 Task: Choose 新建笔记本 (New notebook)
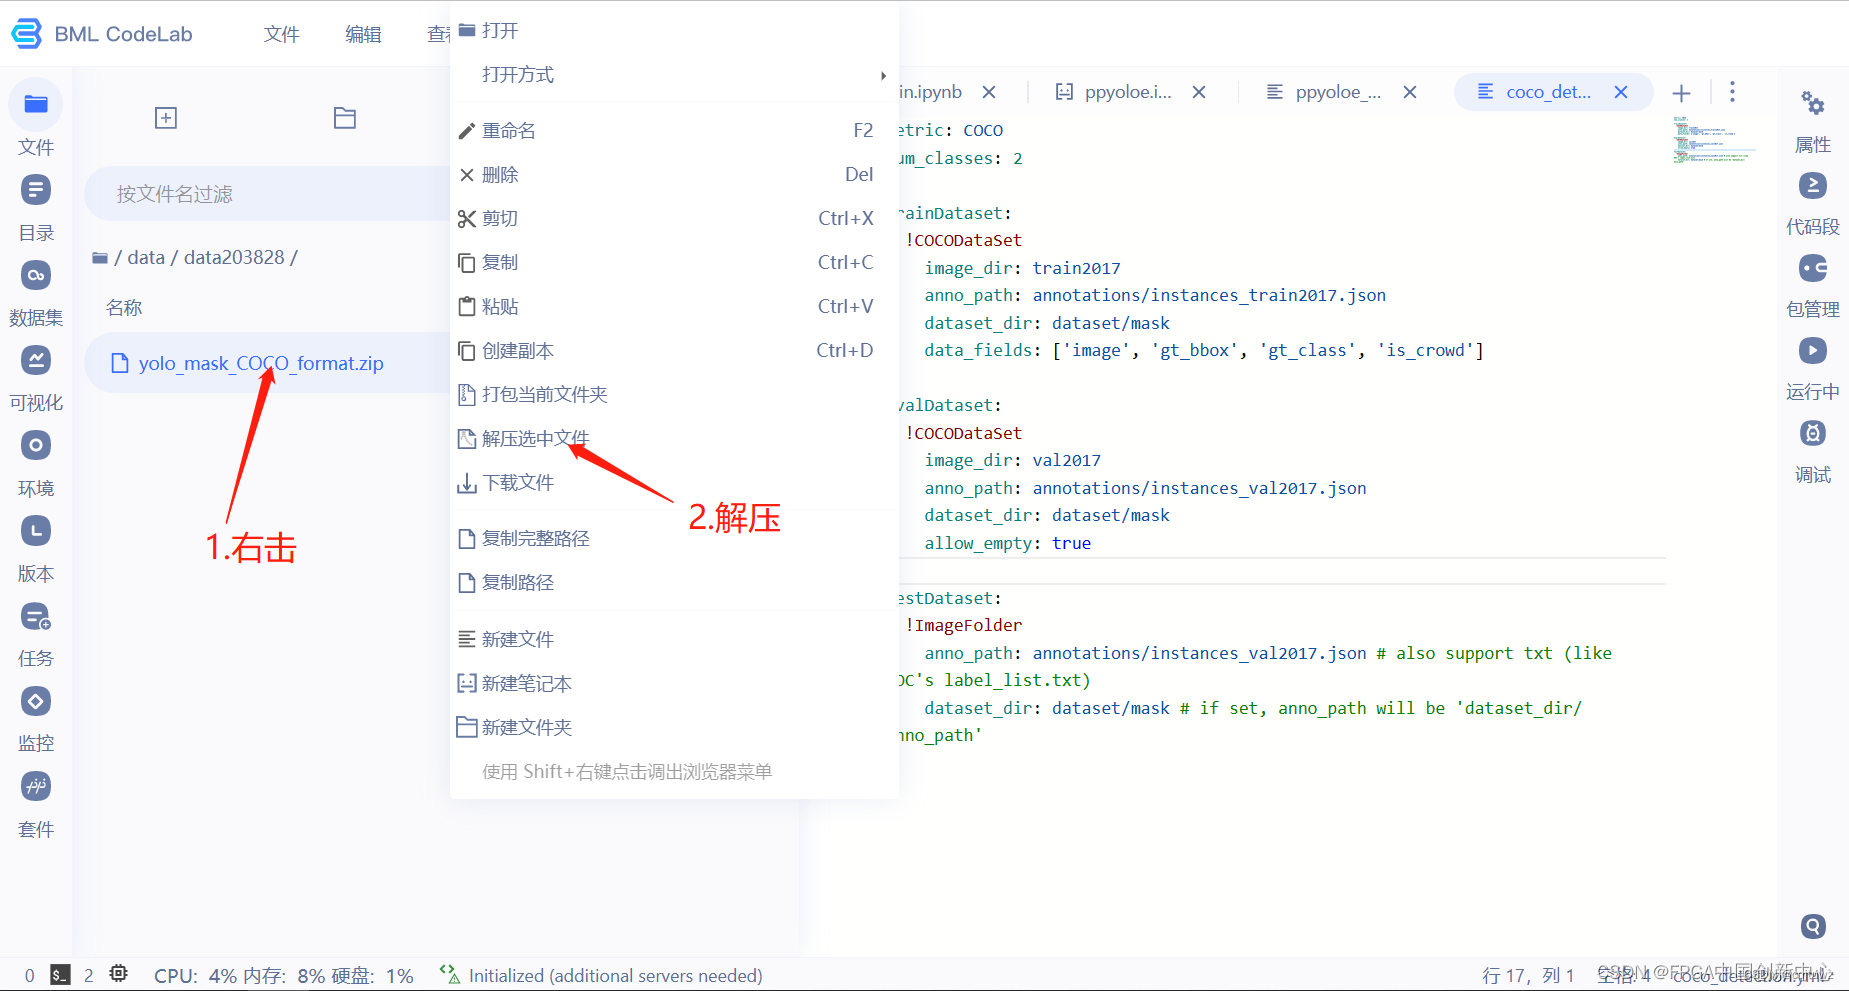point(674,684)
